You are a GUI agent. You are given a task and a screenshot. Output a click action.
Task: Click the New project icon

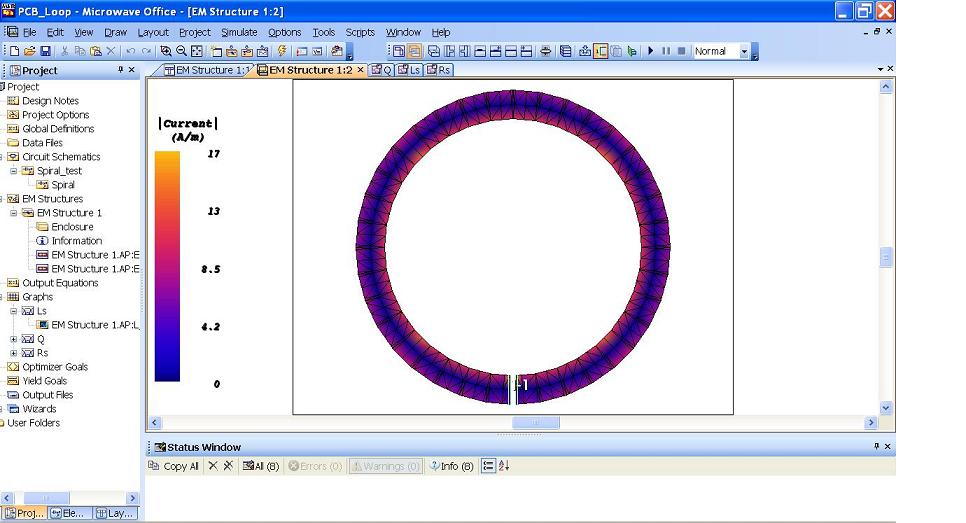[14, 51]
